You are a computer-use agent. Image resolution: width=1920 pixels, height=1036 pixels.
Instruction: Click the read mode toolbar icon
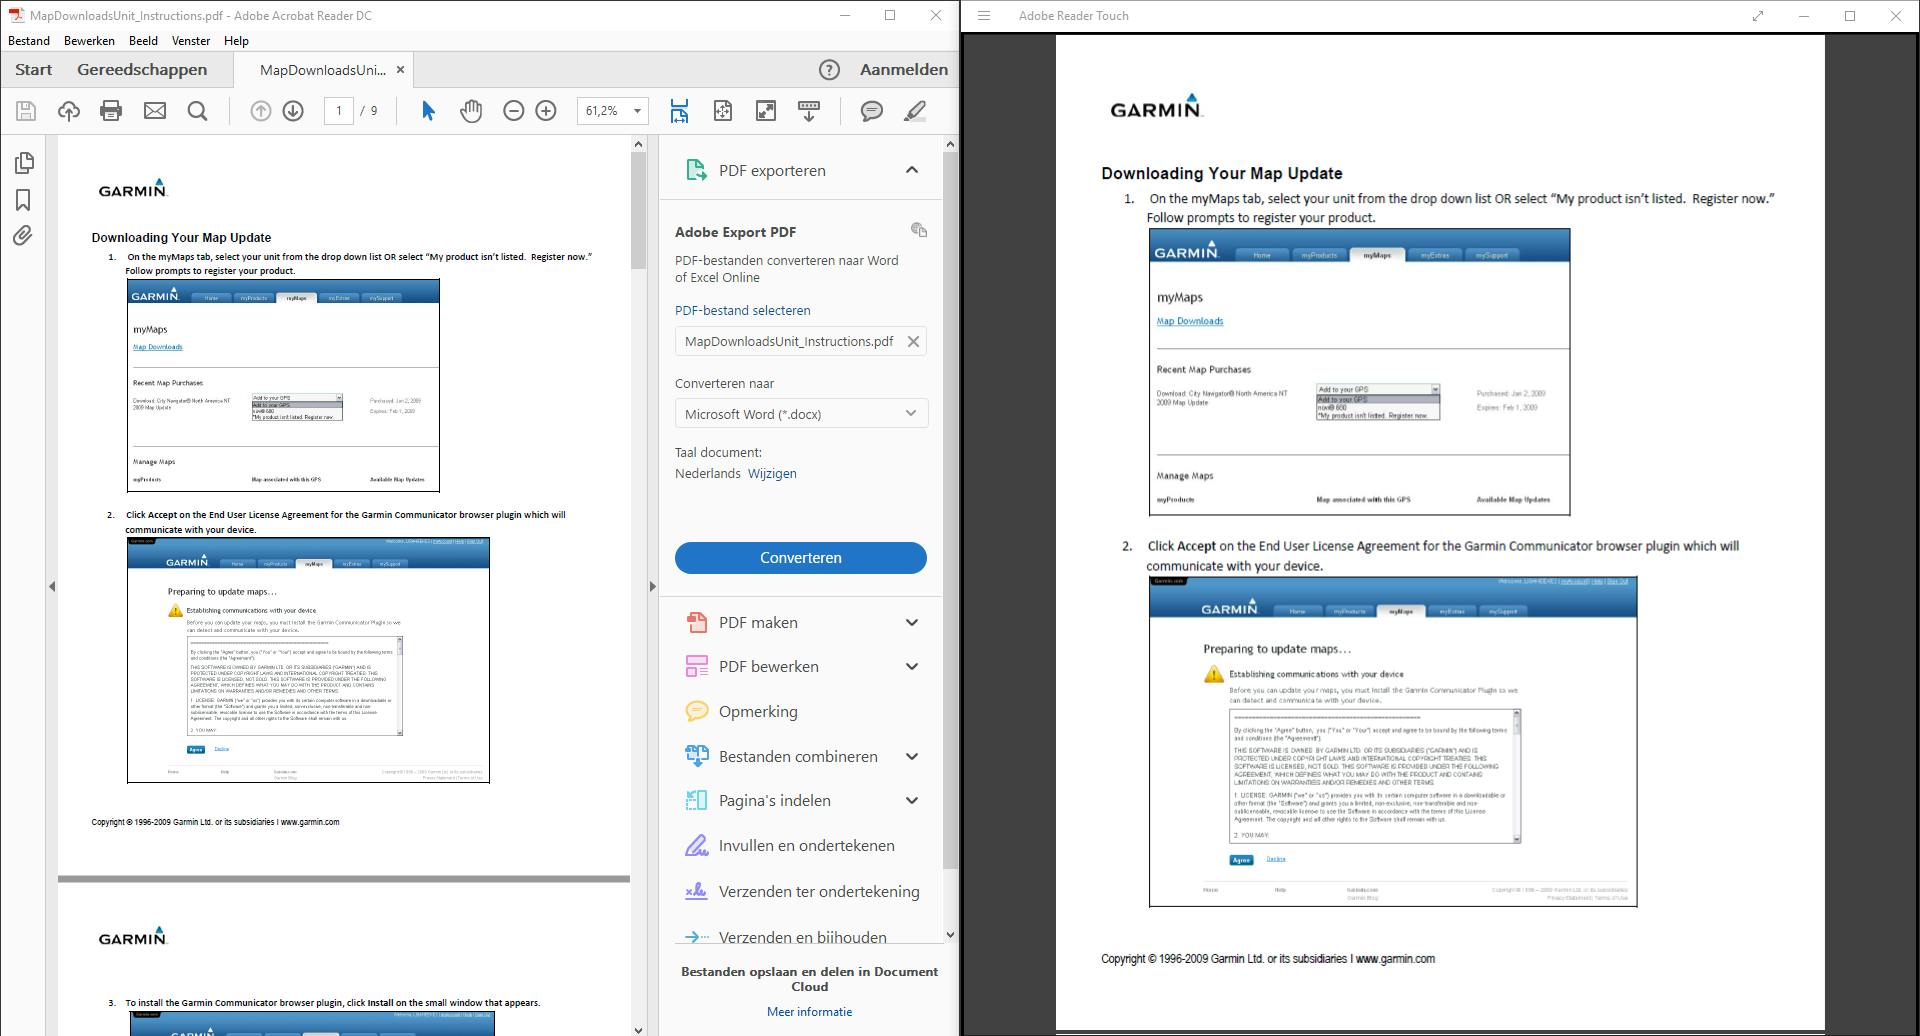pos(809,111)
